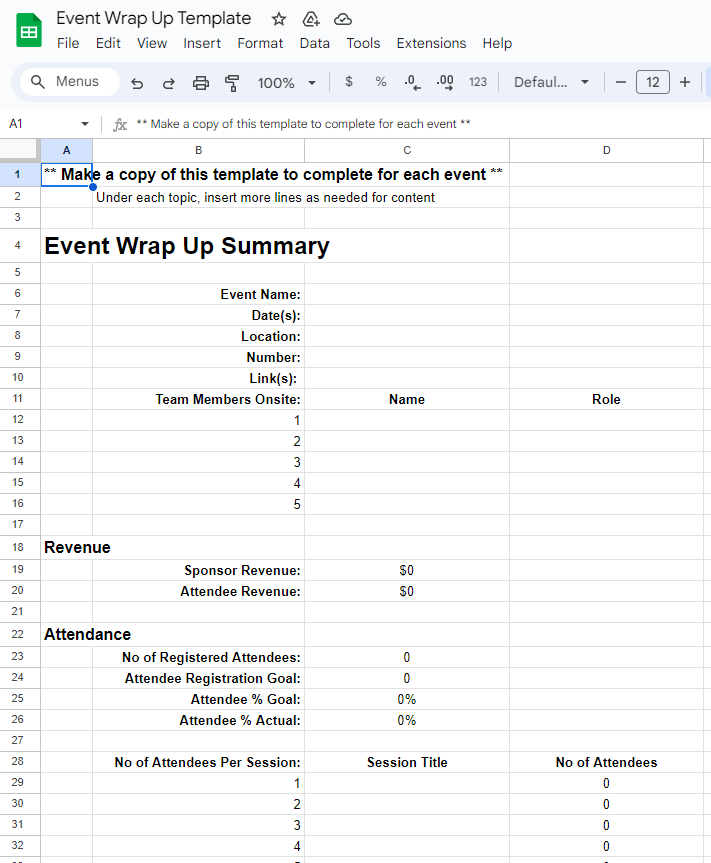Click the $0 value beside Attendee Revenue

[407, 591]
